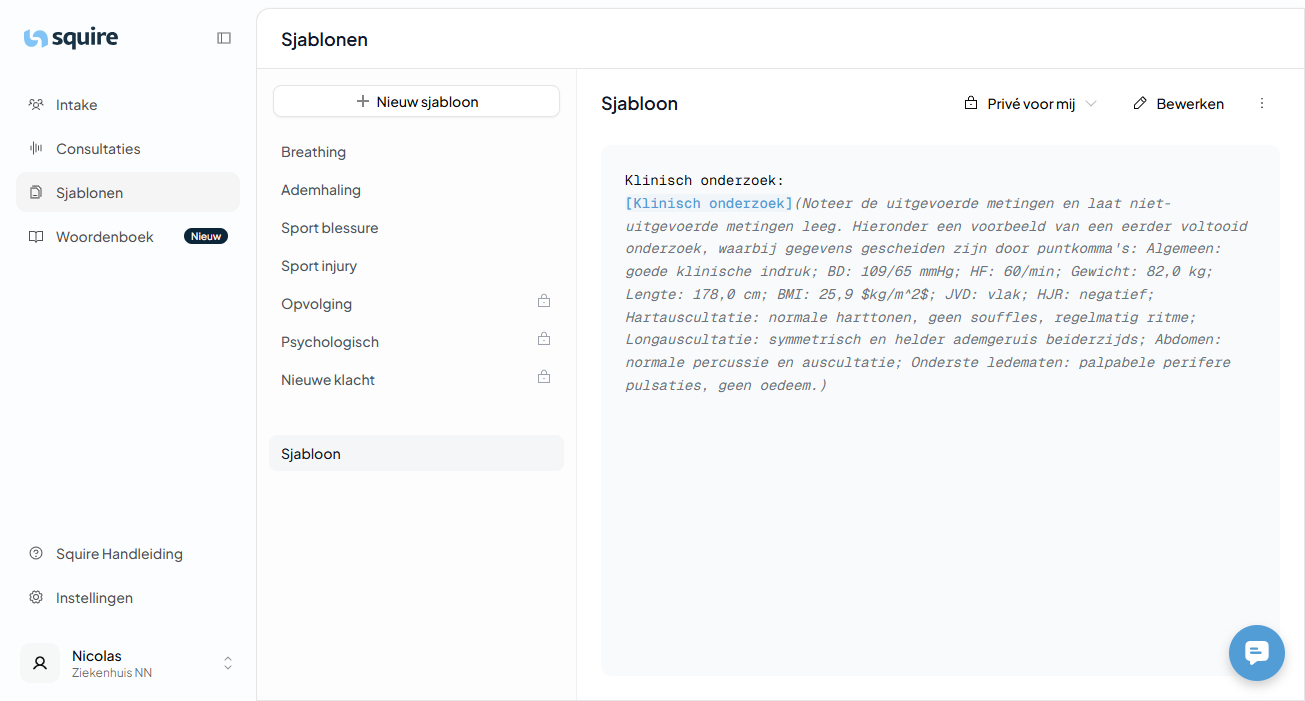Click the Intake people icon

click(36, 105)
